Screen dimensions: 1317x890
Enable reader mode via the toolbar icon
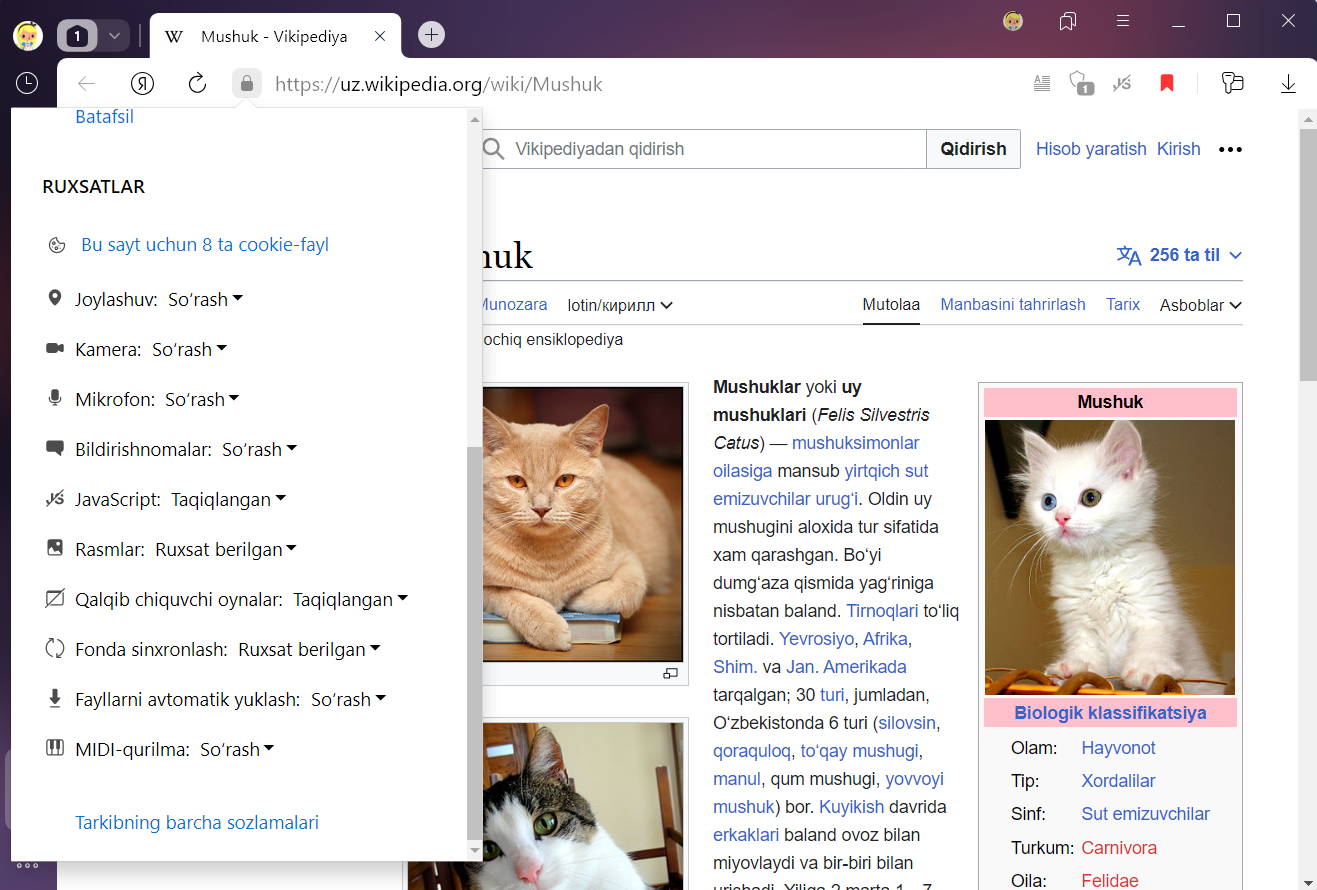(x=1042, y=84)
